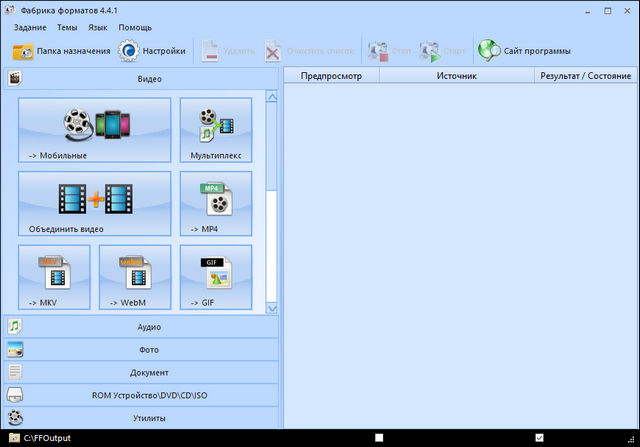
Task: Click the GIF conversion tile
Action: coord(216,277)
